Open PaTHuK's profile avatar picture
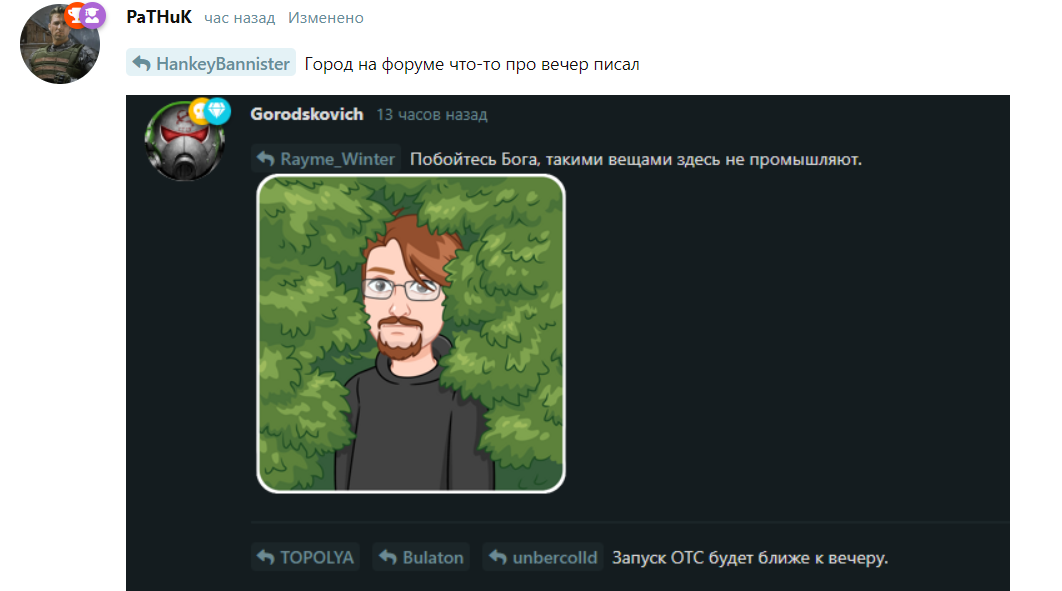 (60, 44)
